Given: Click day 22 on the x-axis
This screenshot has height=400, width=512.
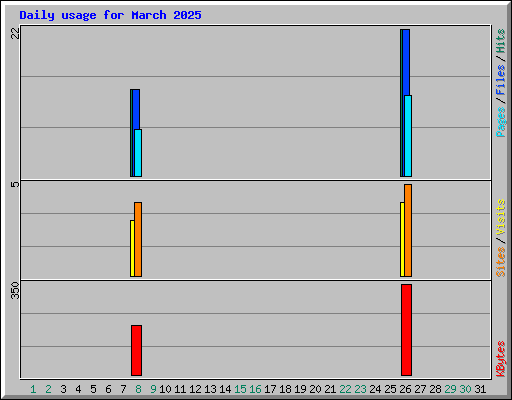Looking at the screenshot, I should 345,389.
